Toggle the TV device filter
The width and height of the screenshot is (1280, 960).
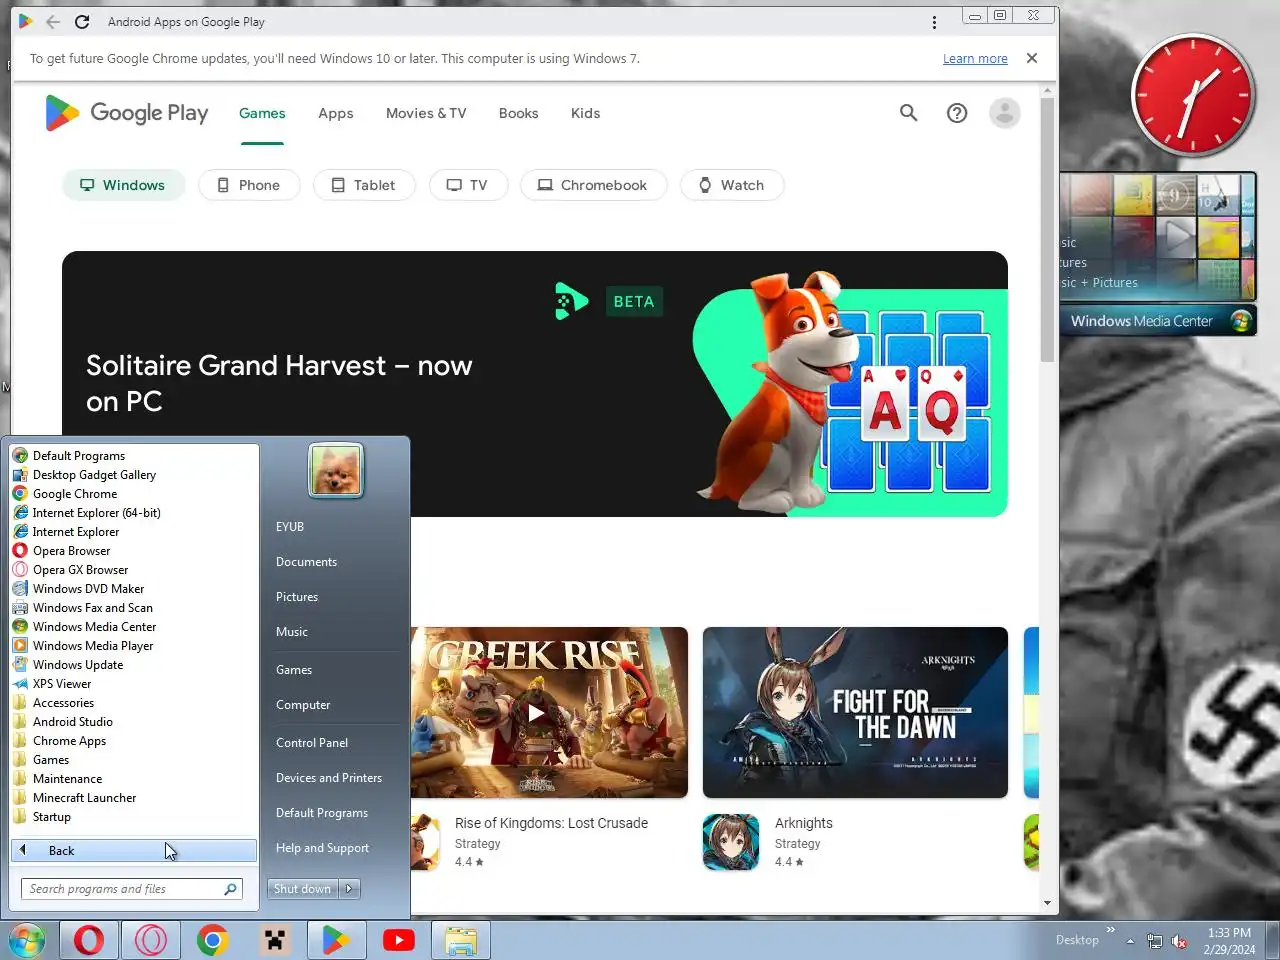coord(468,185)
